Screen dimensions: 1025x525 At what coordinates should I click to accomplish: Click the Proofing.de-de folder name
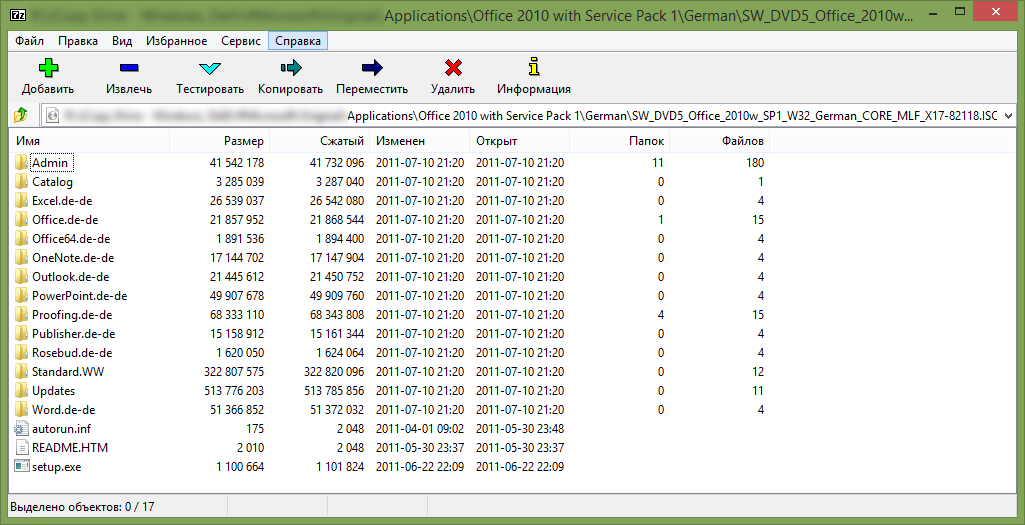[x=72, y=315]
